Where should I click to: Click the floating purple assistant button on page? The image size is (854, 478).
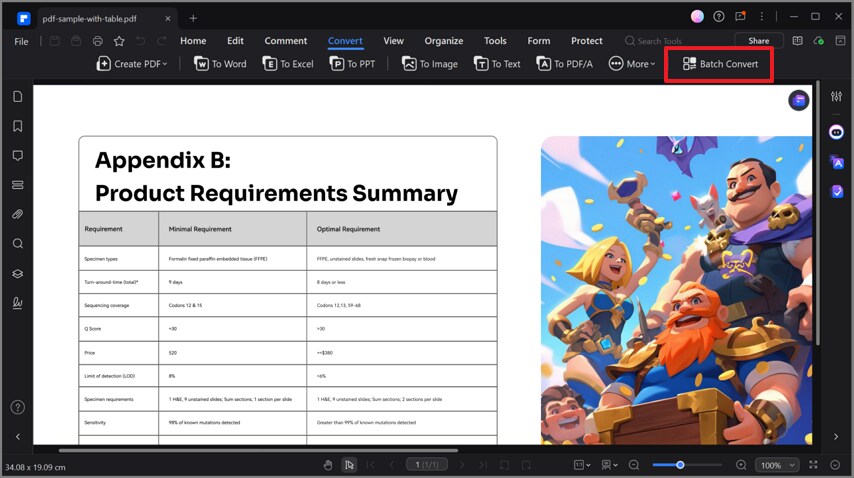point(798,100)
